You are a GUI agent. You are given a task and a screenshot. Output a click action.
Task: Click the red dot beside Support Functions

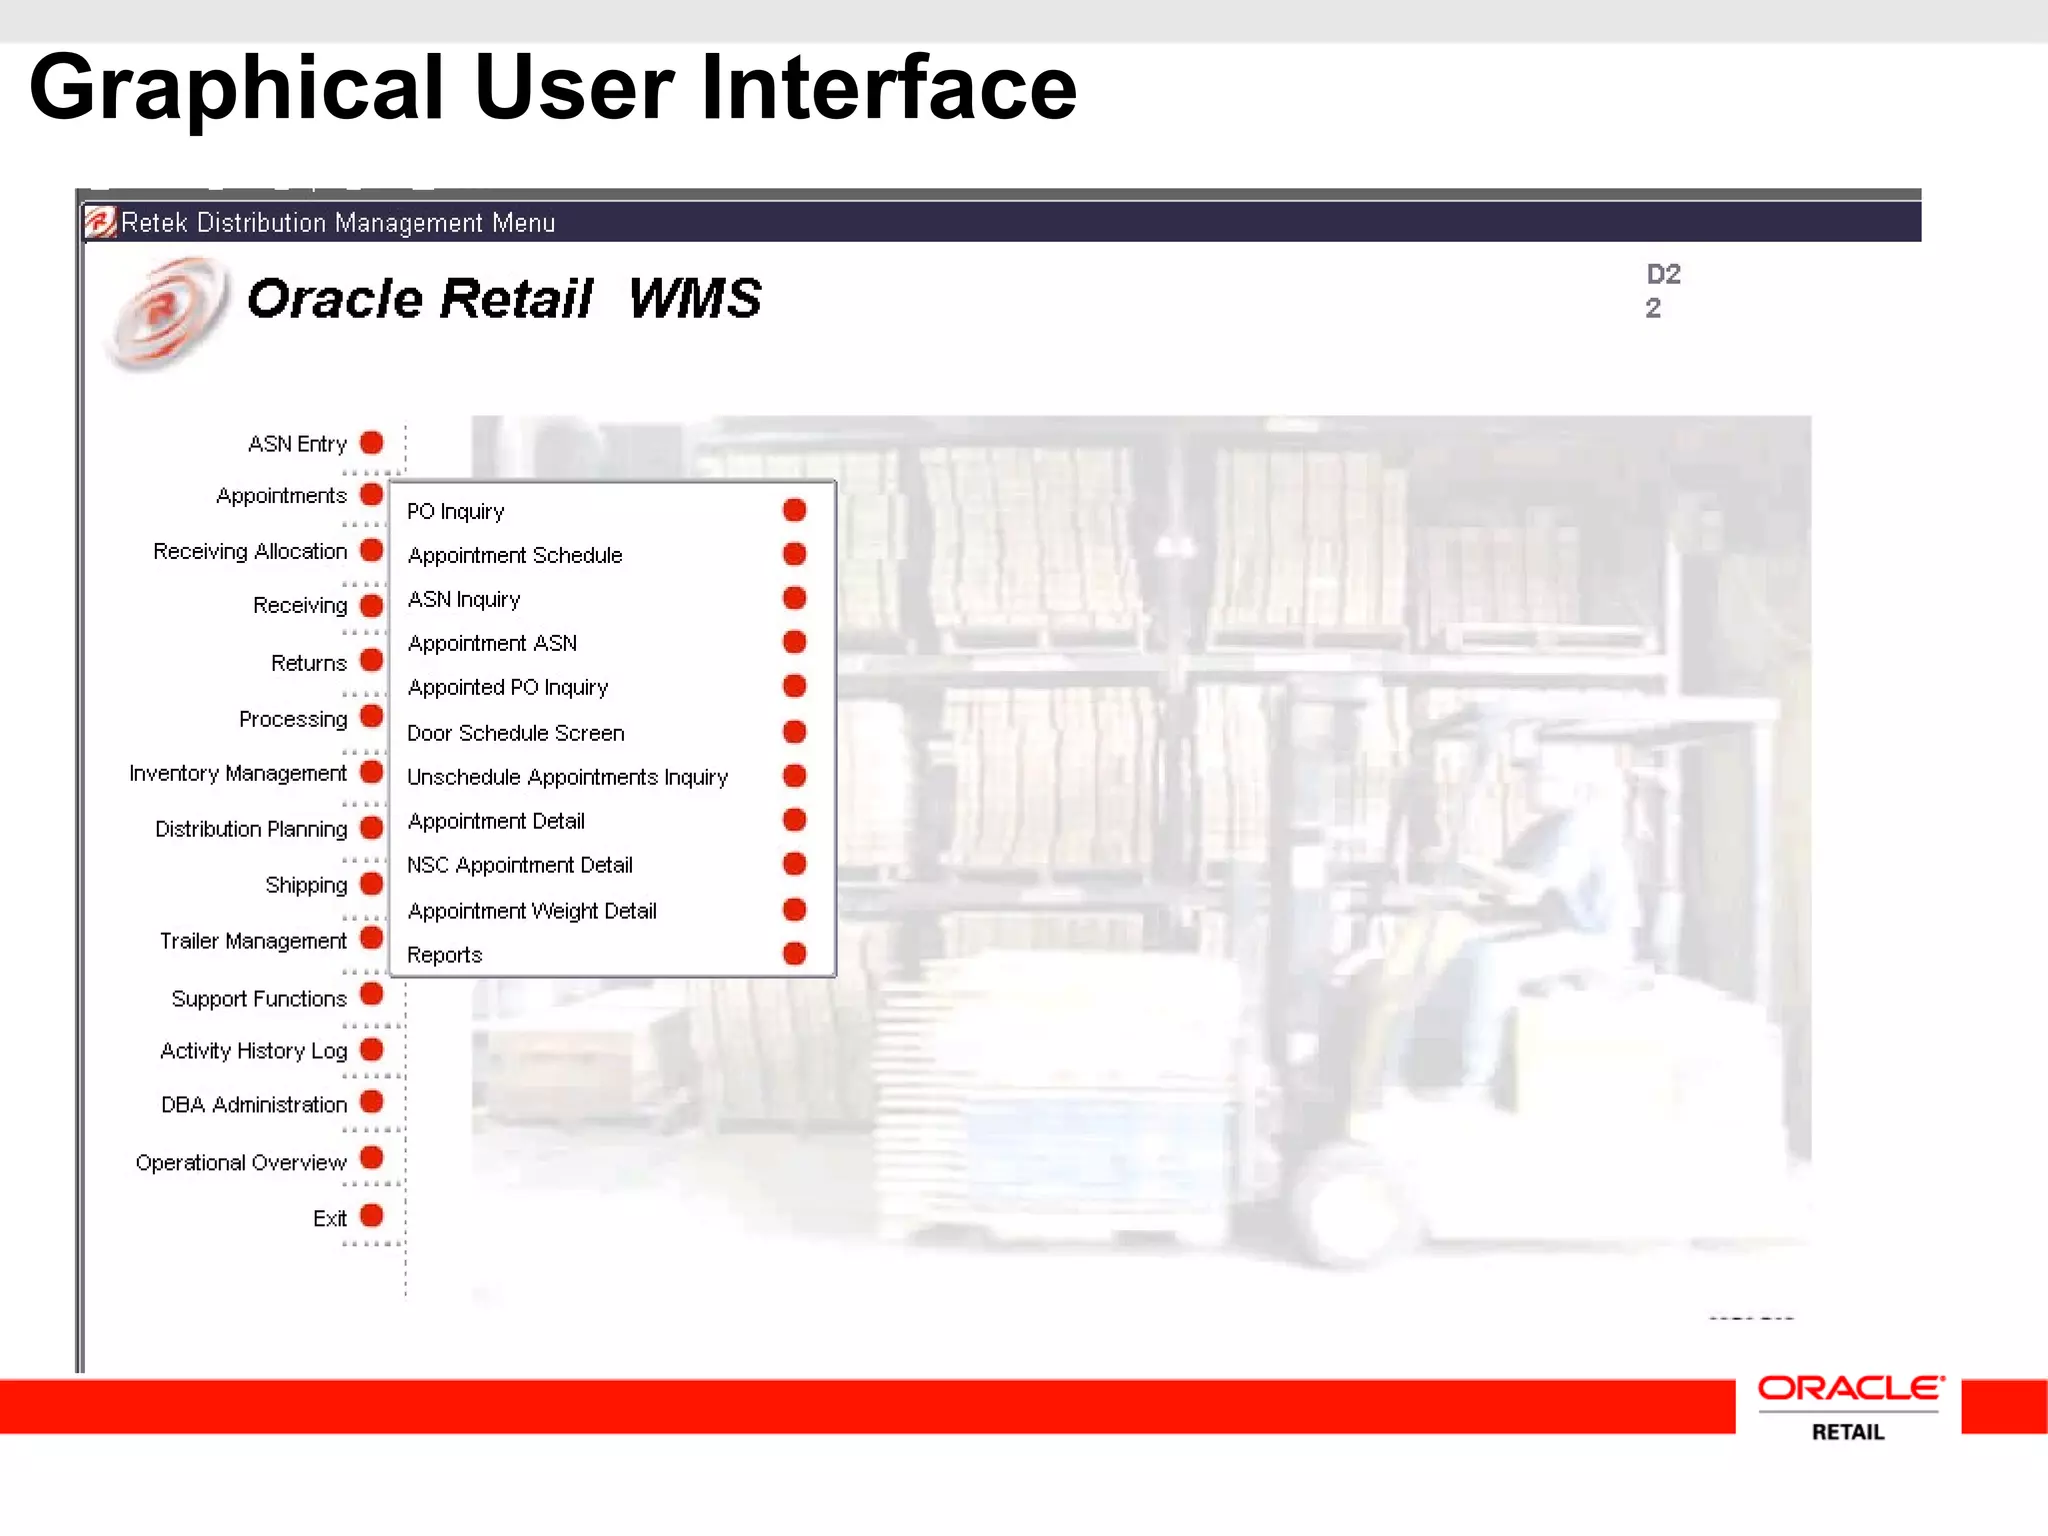tap(372, 994)
